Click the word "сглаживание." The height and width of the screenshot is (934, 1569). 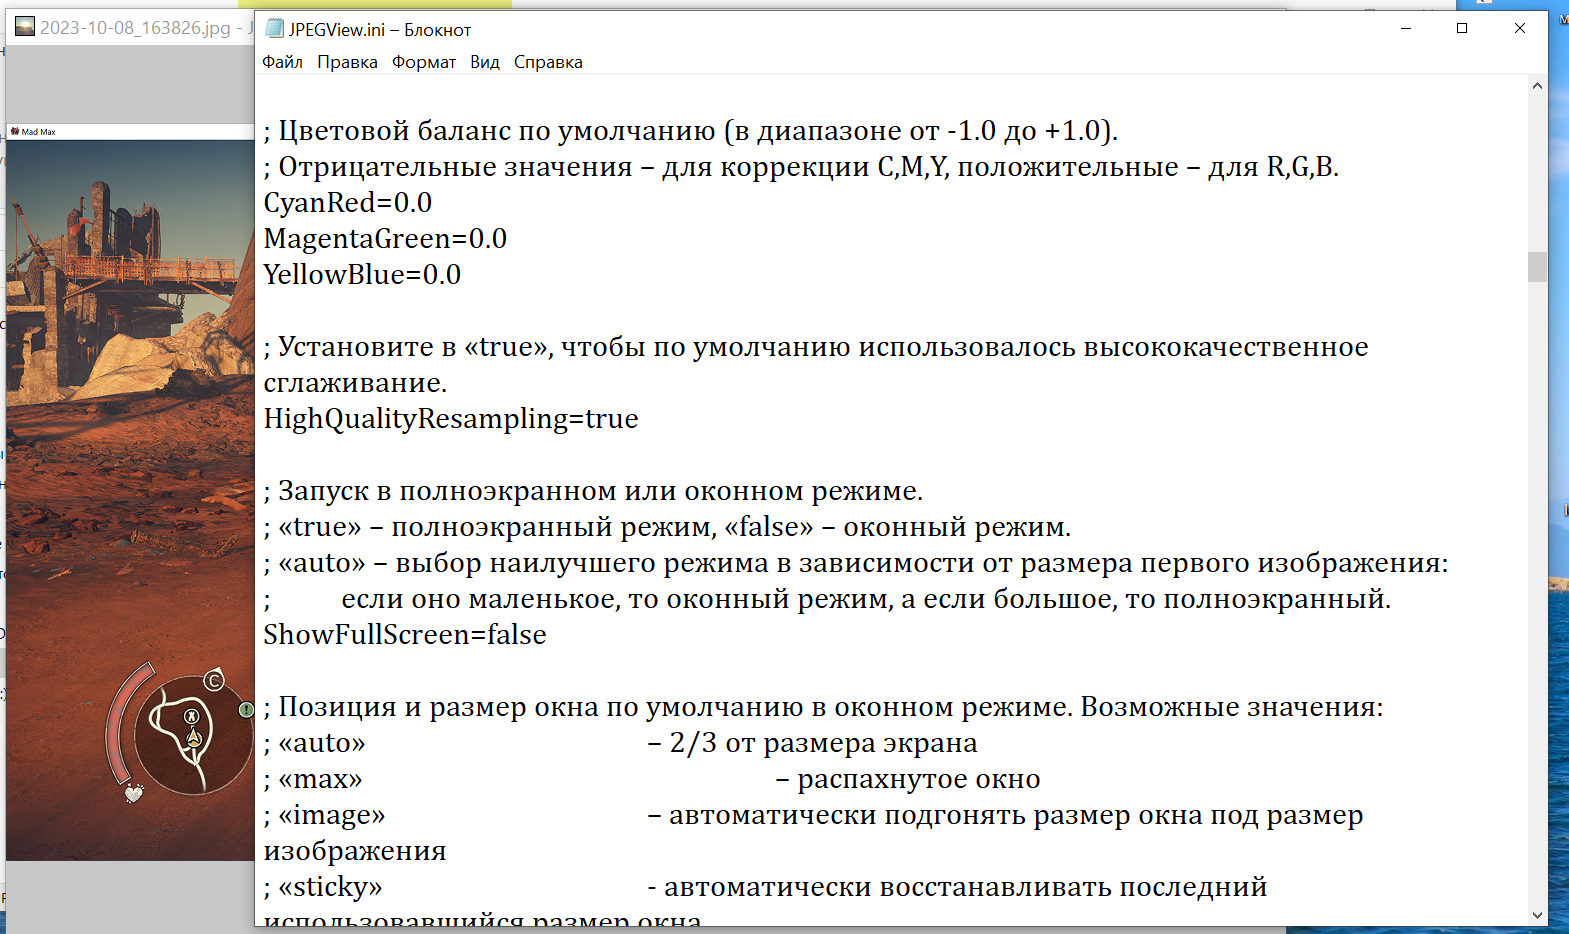coord(355,383)
